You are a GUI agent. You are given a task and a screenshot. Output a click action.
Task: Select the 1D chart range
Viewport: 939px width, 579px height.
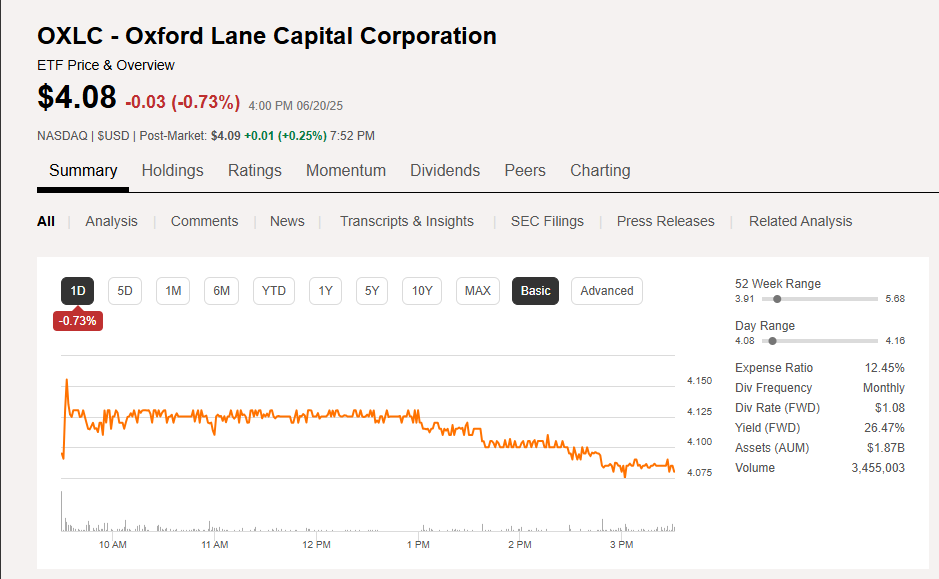pos(78,291)
